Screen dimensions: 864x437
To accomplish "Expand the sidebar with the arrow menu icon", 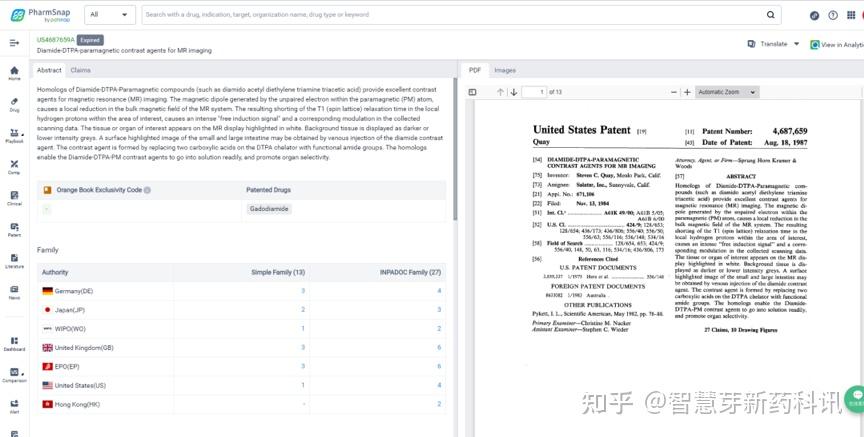I will pos(14,43).
